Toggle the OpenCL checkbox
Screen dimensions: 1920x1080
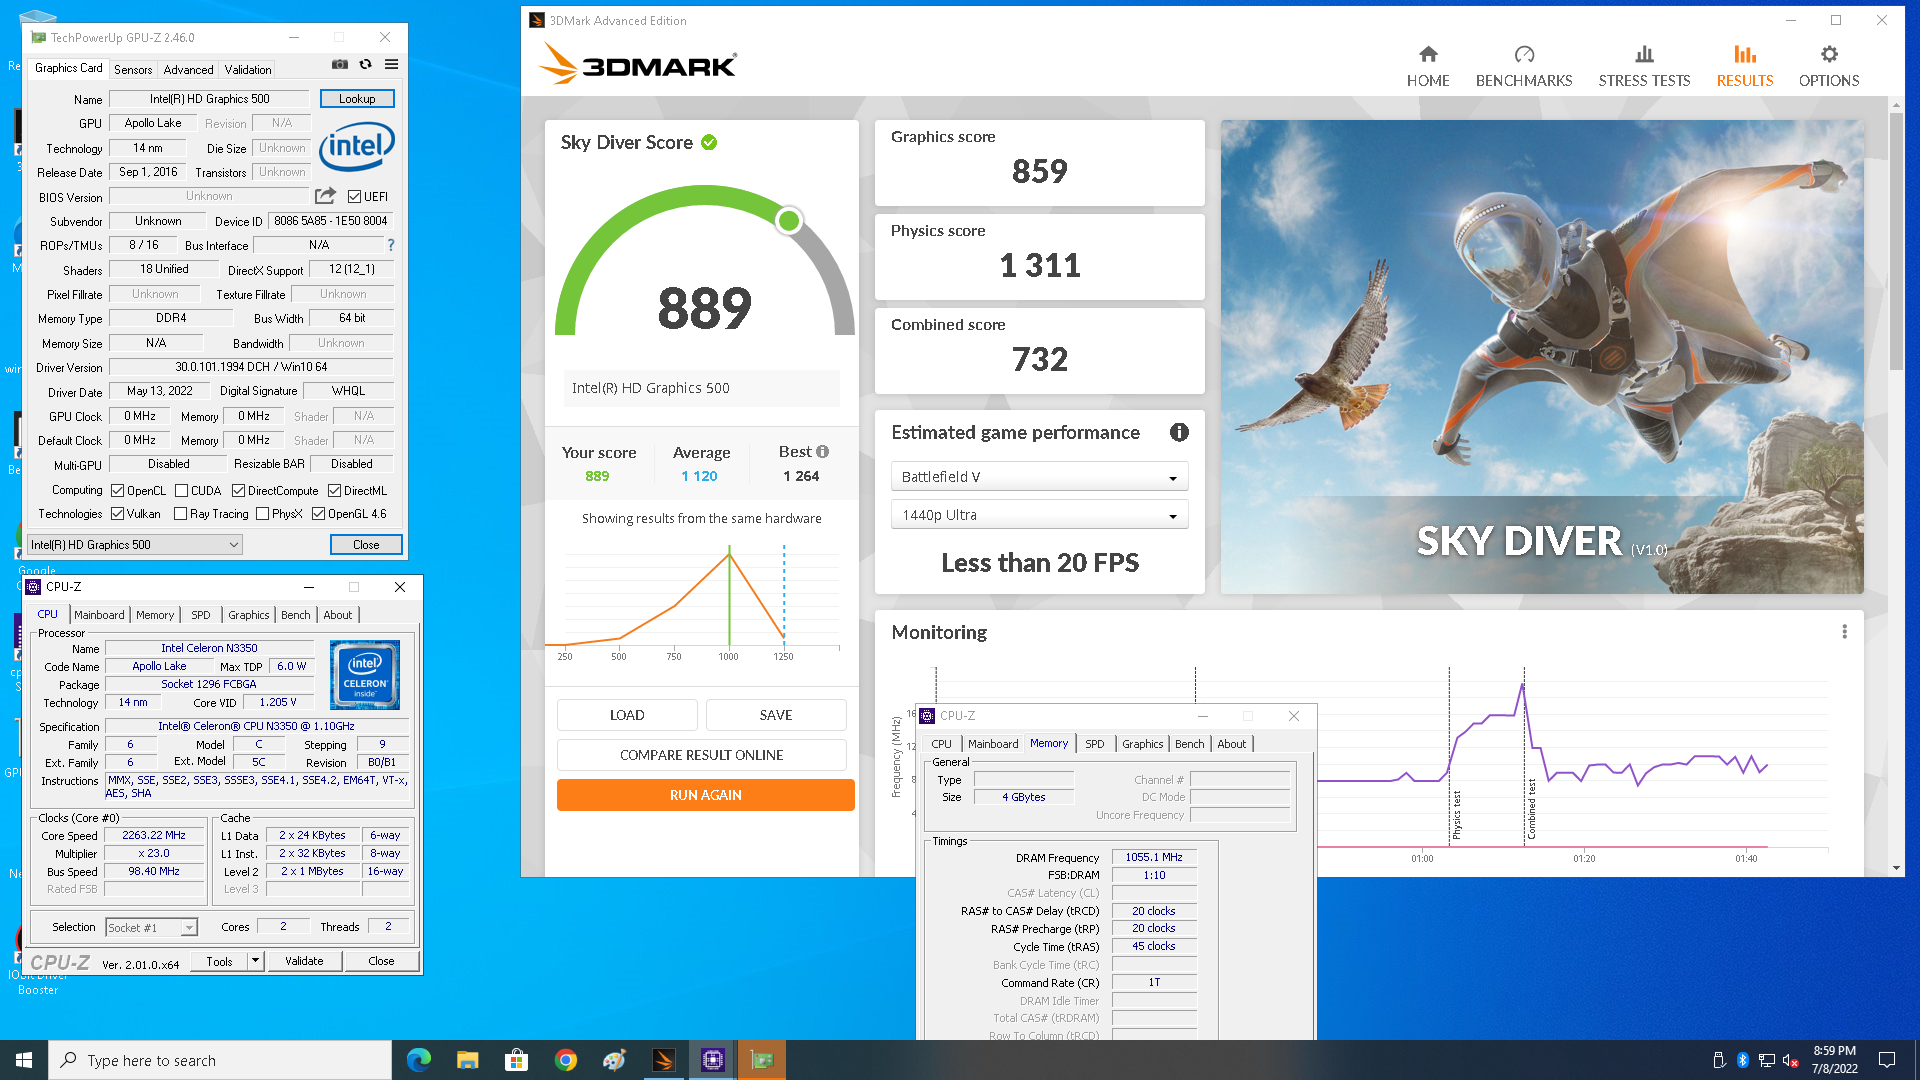coord(117,491)
